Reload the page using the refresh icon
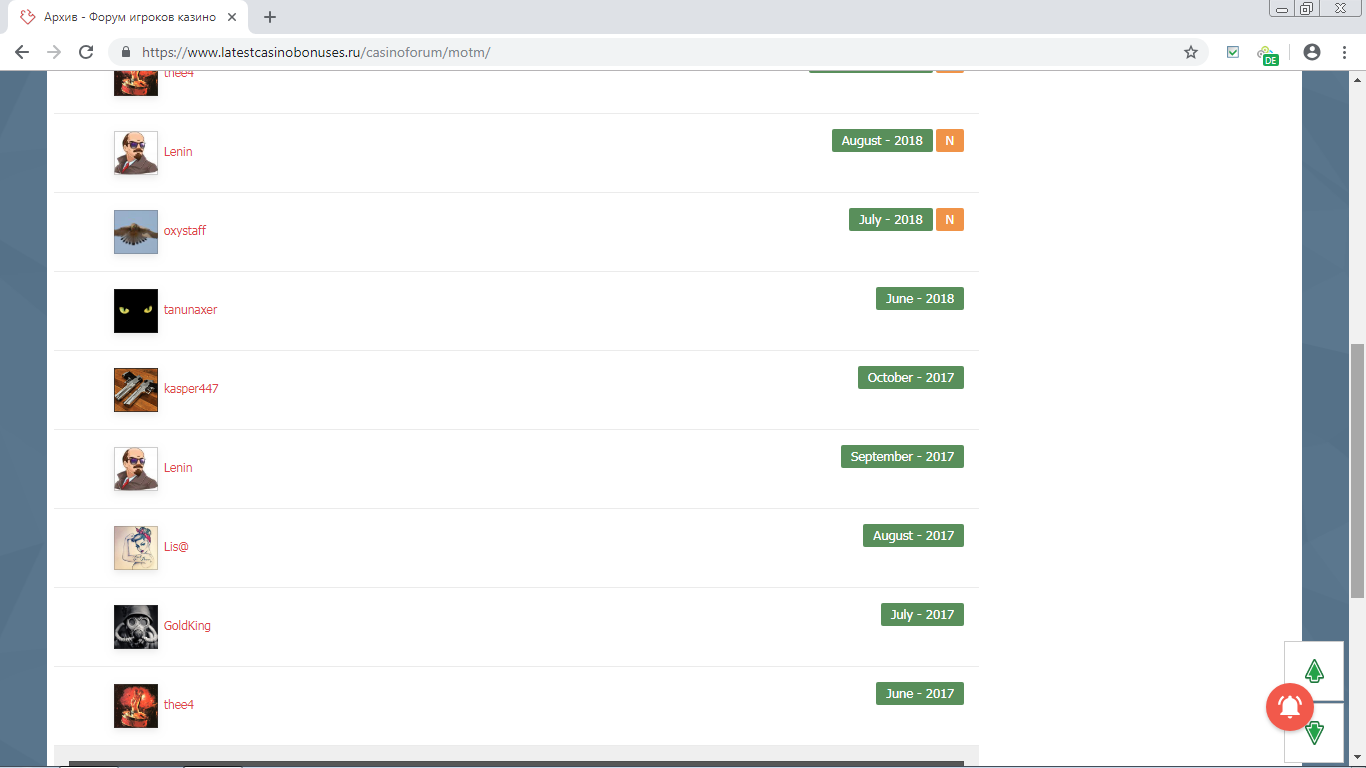 (x=86, y=52)
